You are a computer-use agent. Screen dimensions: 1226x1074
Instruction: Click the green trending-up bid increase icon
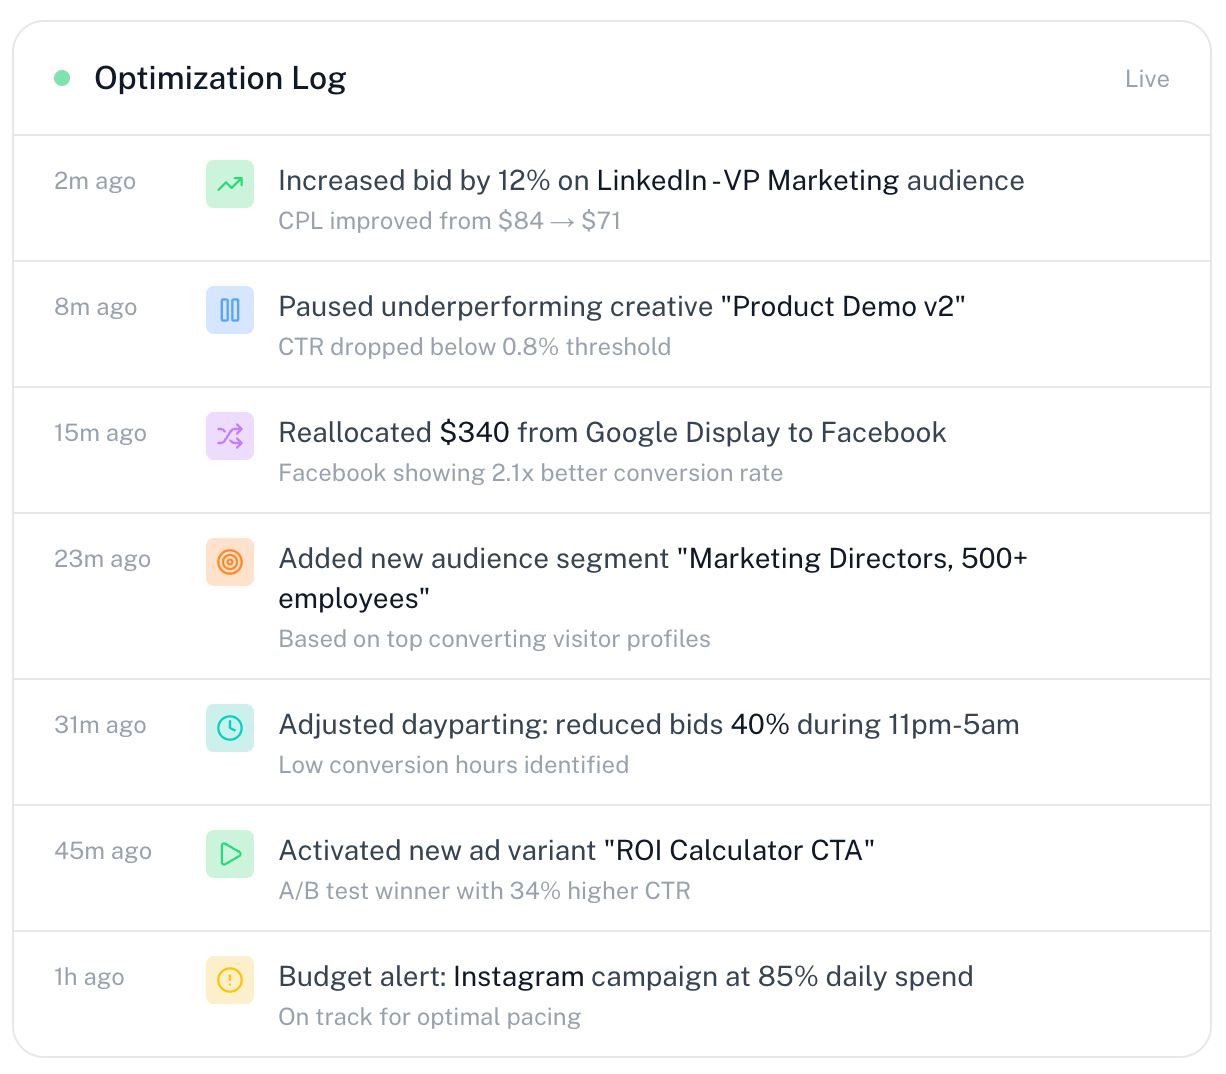230,184
